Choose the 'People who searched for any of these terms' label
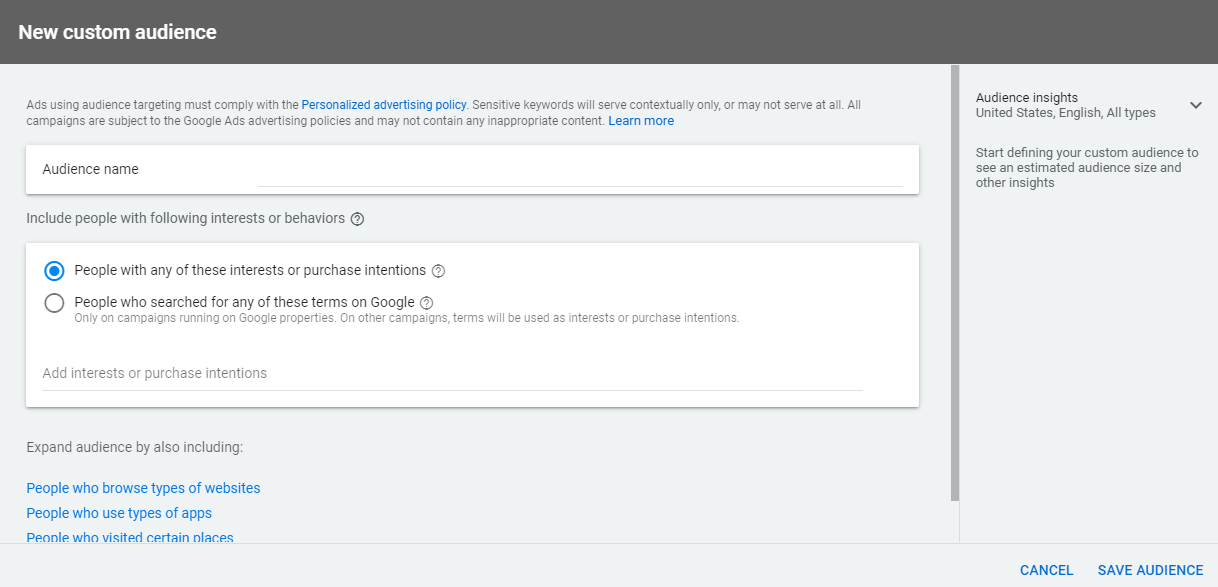The height and width of the screenshot is (587, 1218). pyautogui.click(x=244, y=302)
